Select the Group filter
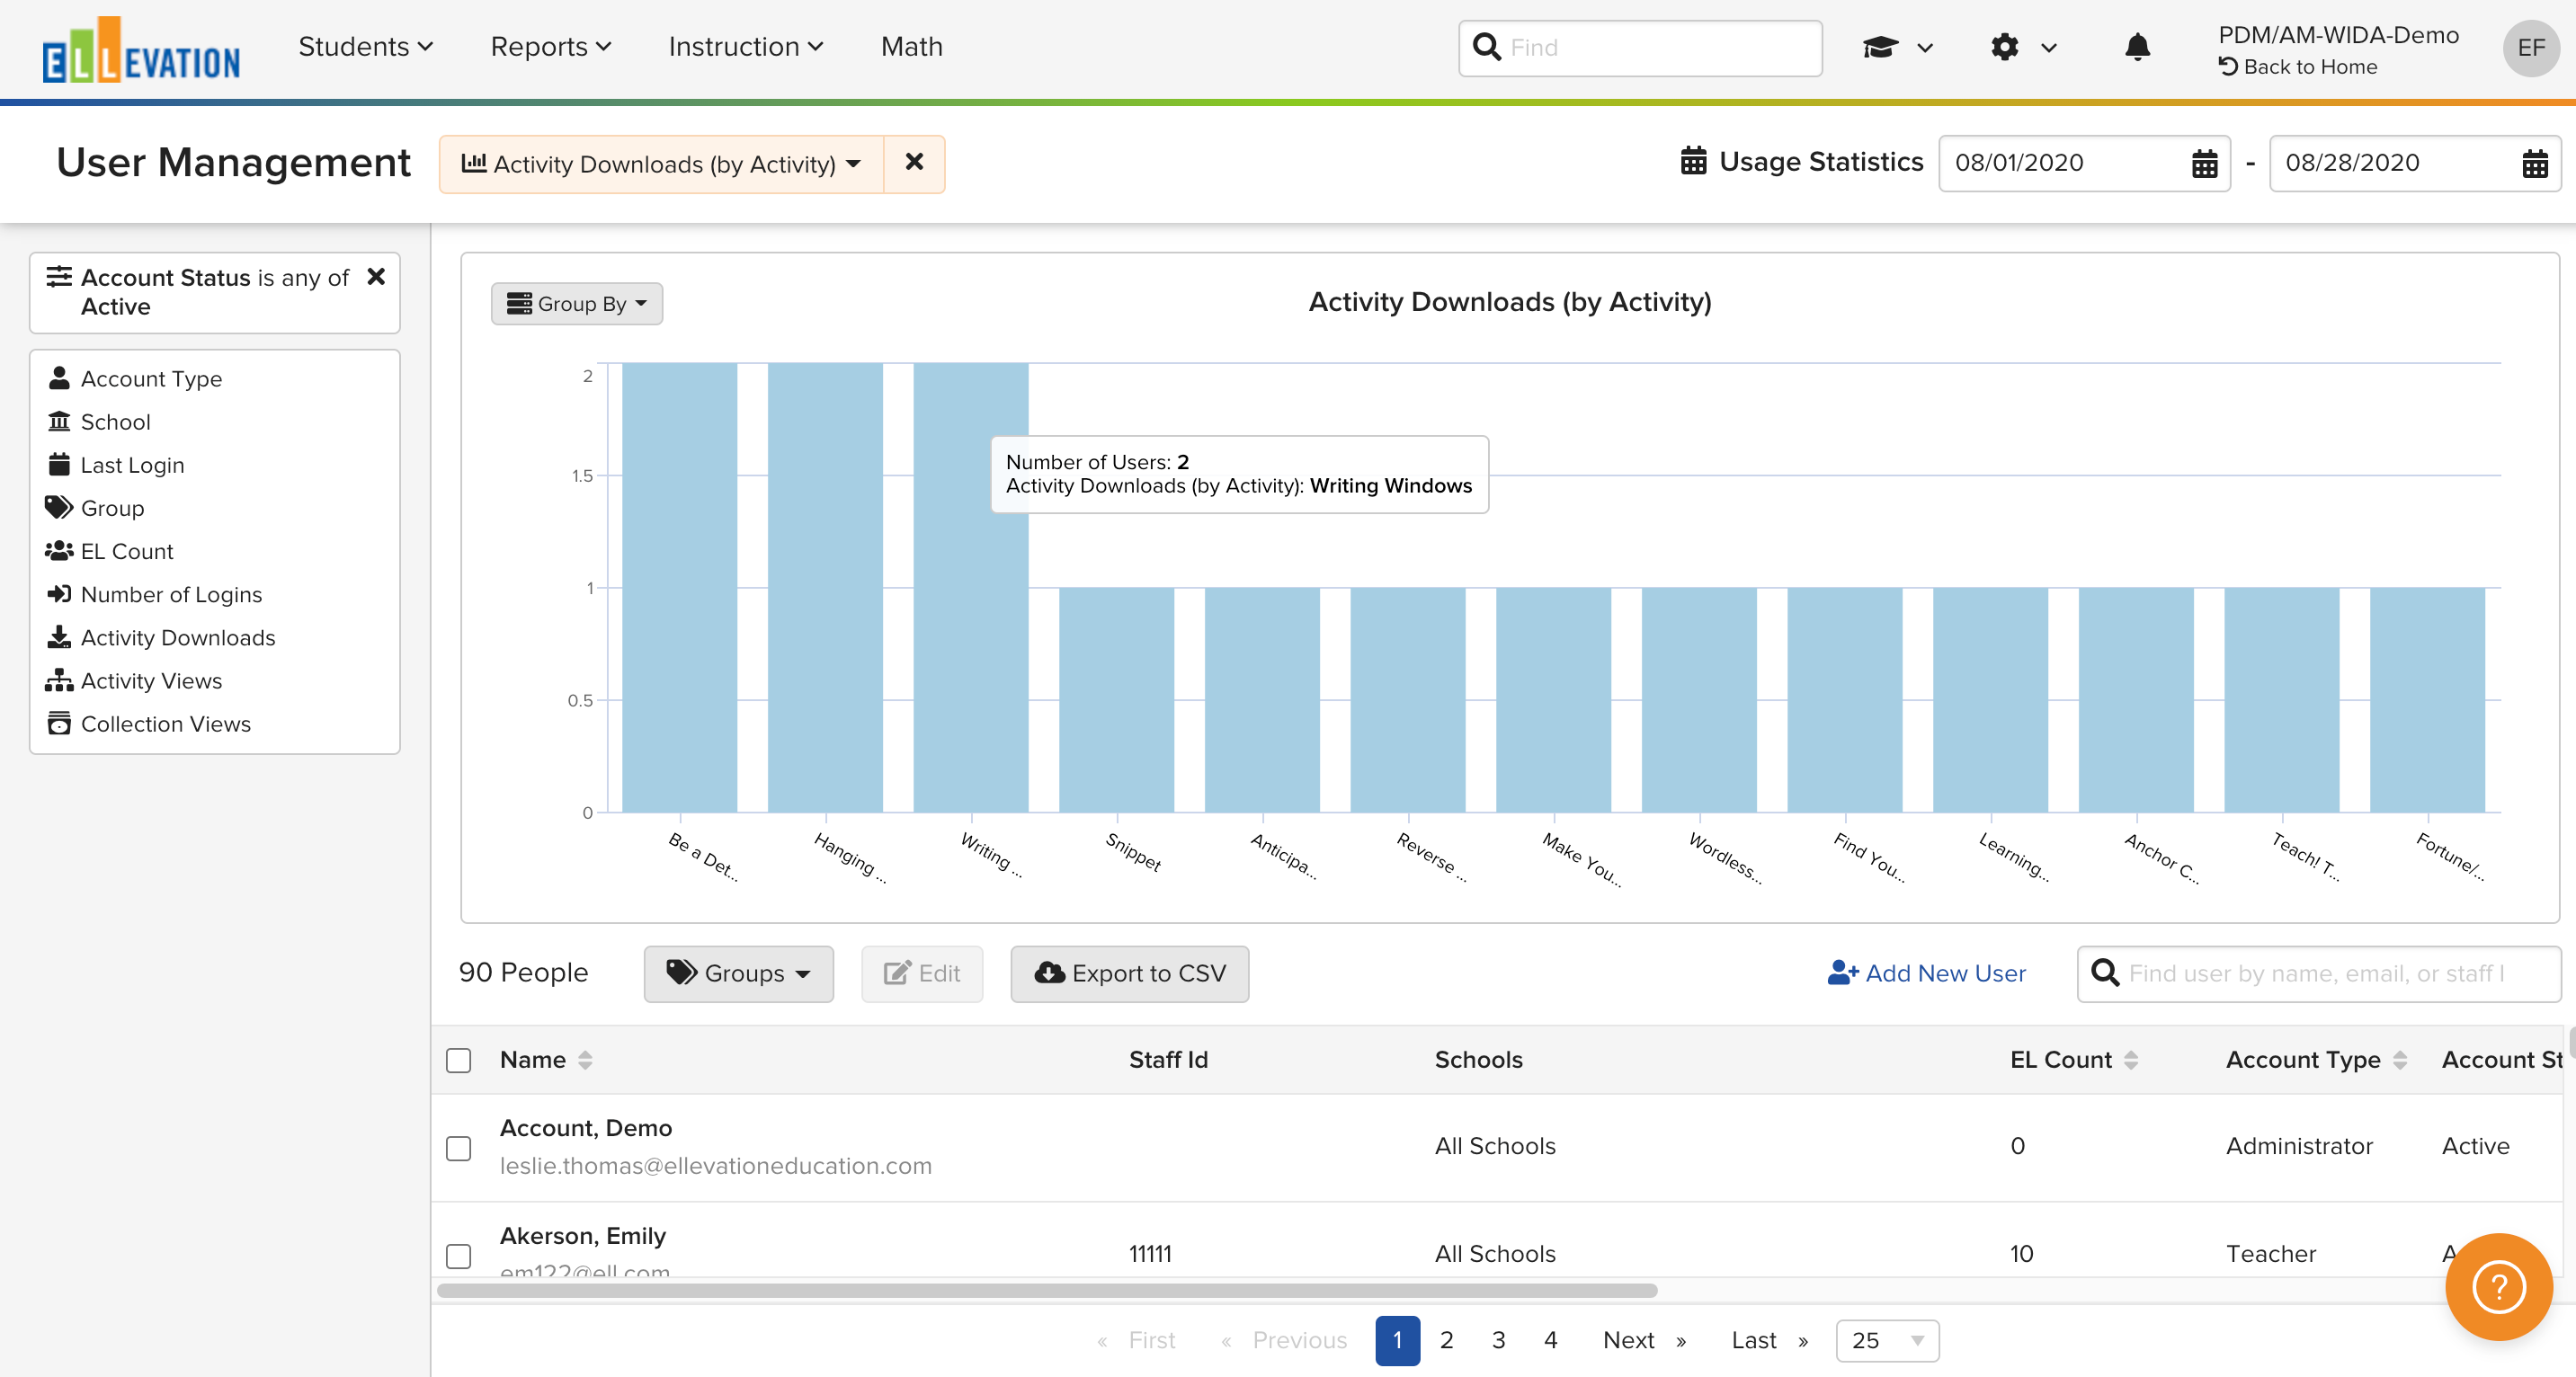 coord(112,508)
